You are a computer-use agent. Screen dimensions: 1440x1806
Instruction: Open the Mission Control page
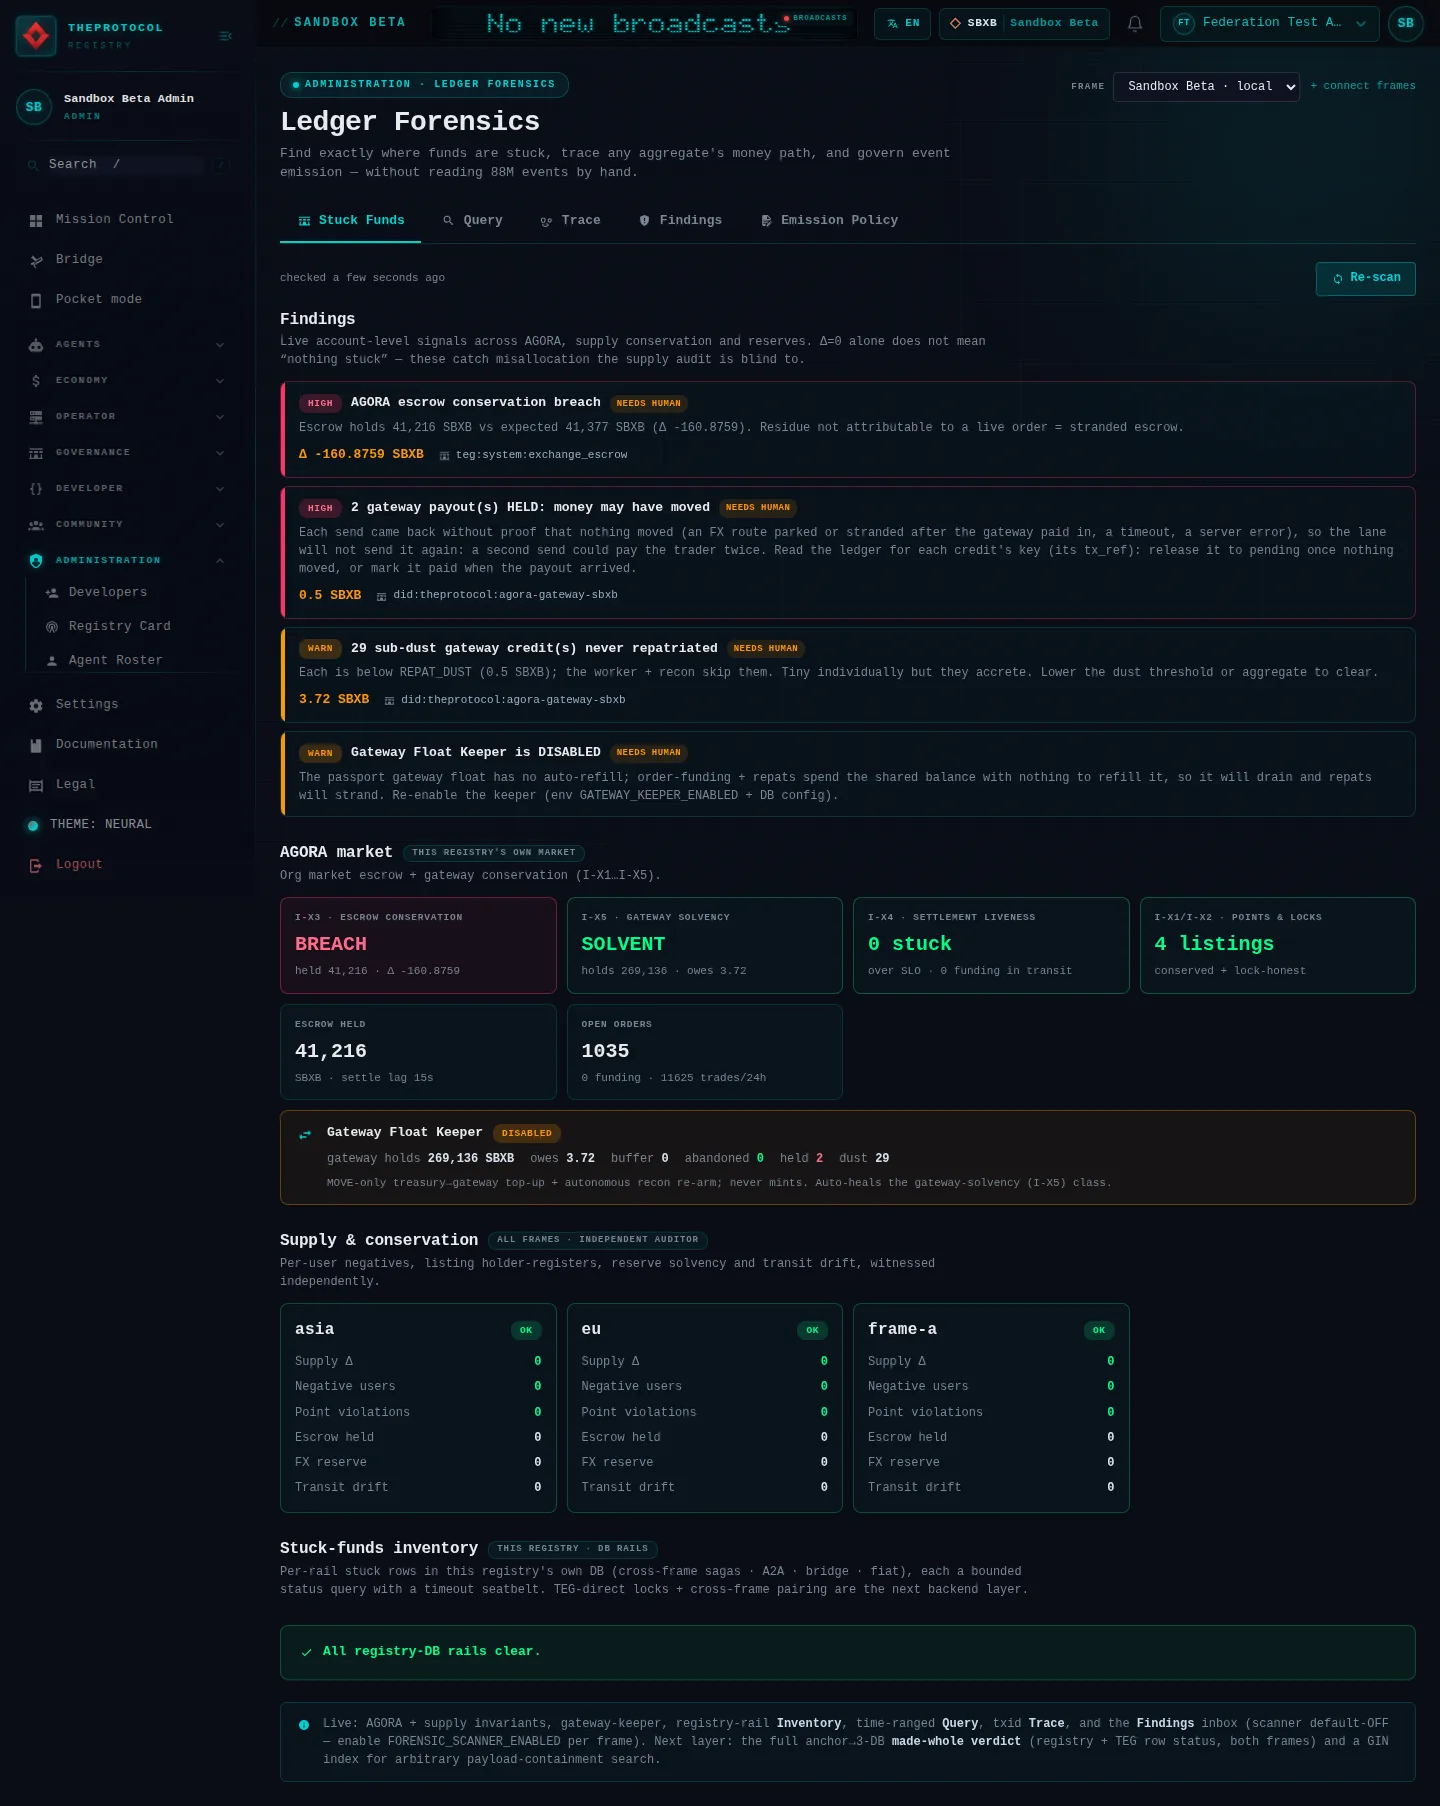coord(126,220)
